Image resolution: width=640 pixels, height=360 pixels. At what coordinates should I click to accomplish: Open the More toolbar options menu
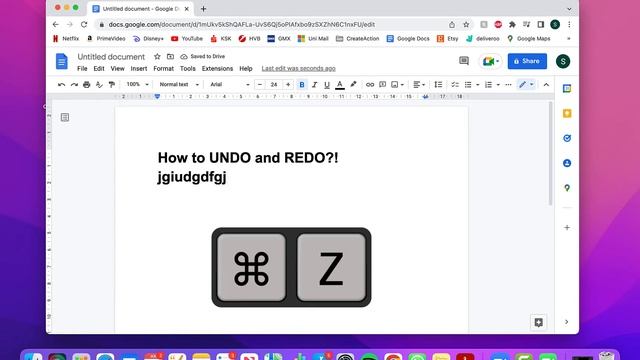tap(508, 84)
